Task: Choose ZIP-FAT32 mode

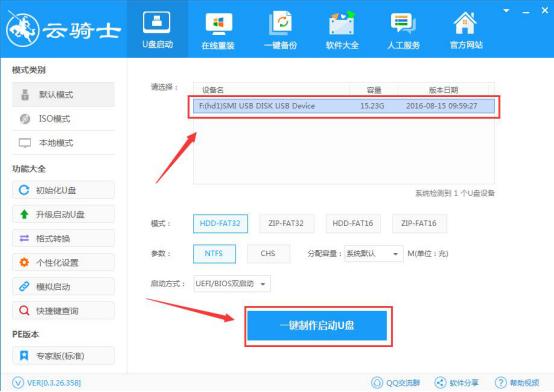Action: [x=286, y=223]
